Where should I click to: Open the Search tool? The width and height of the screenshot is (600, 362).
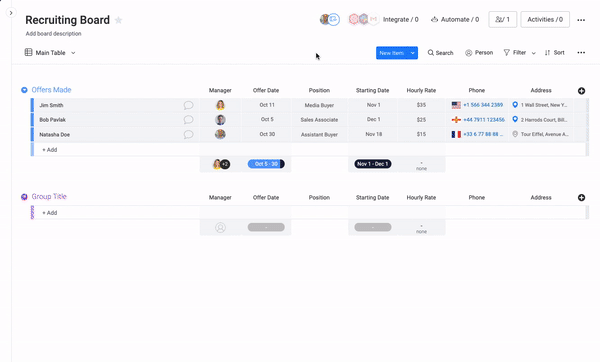point(440,53)
